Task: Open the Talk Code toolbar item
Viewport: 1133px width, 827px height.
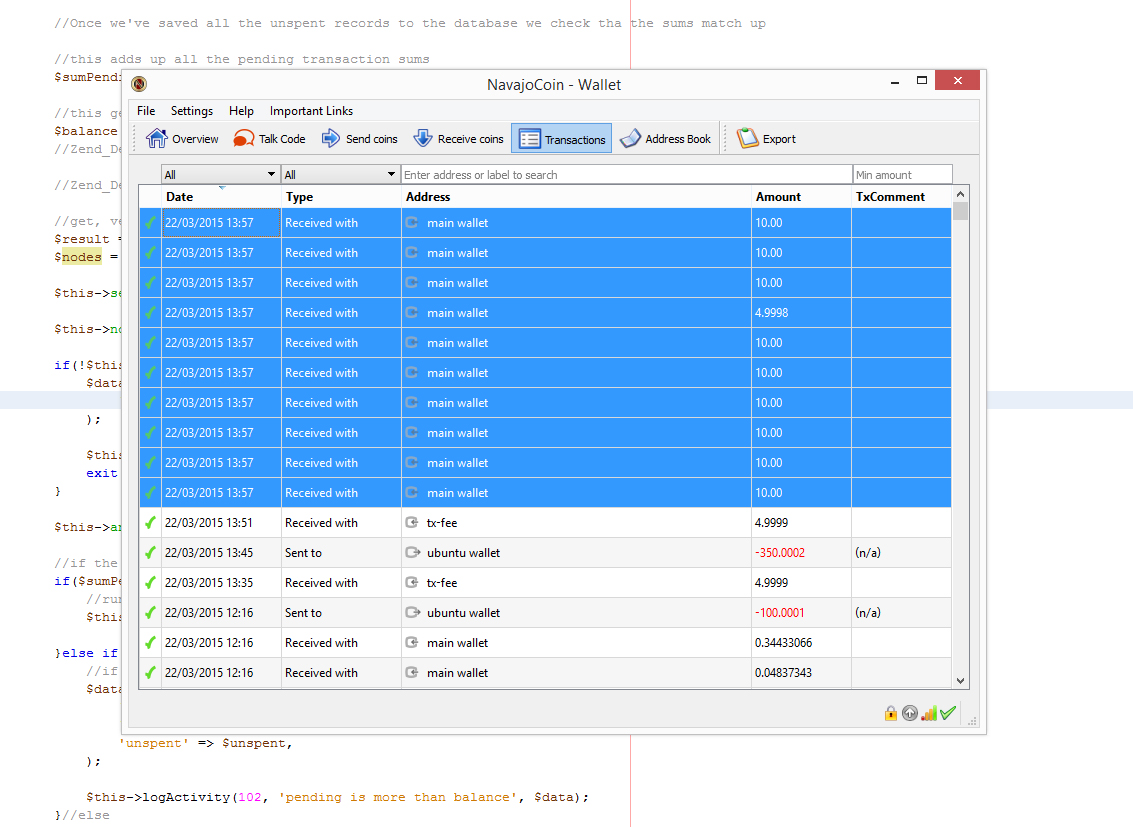Action: [x=270, y=139]
